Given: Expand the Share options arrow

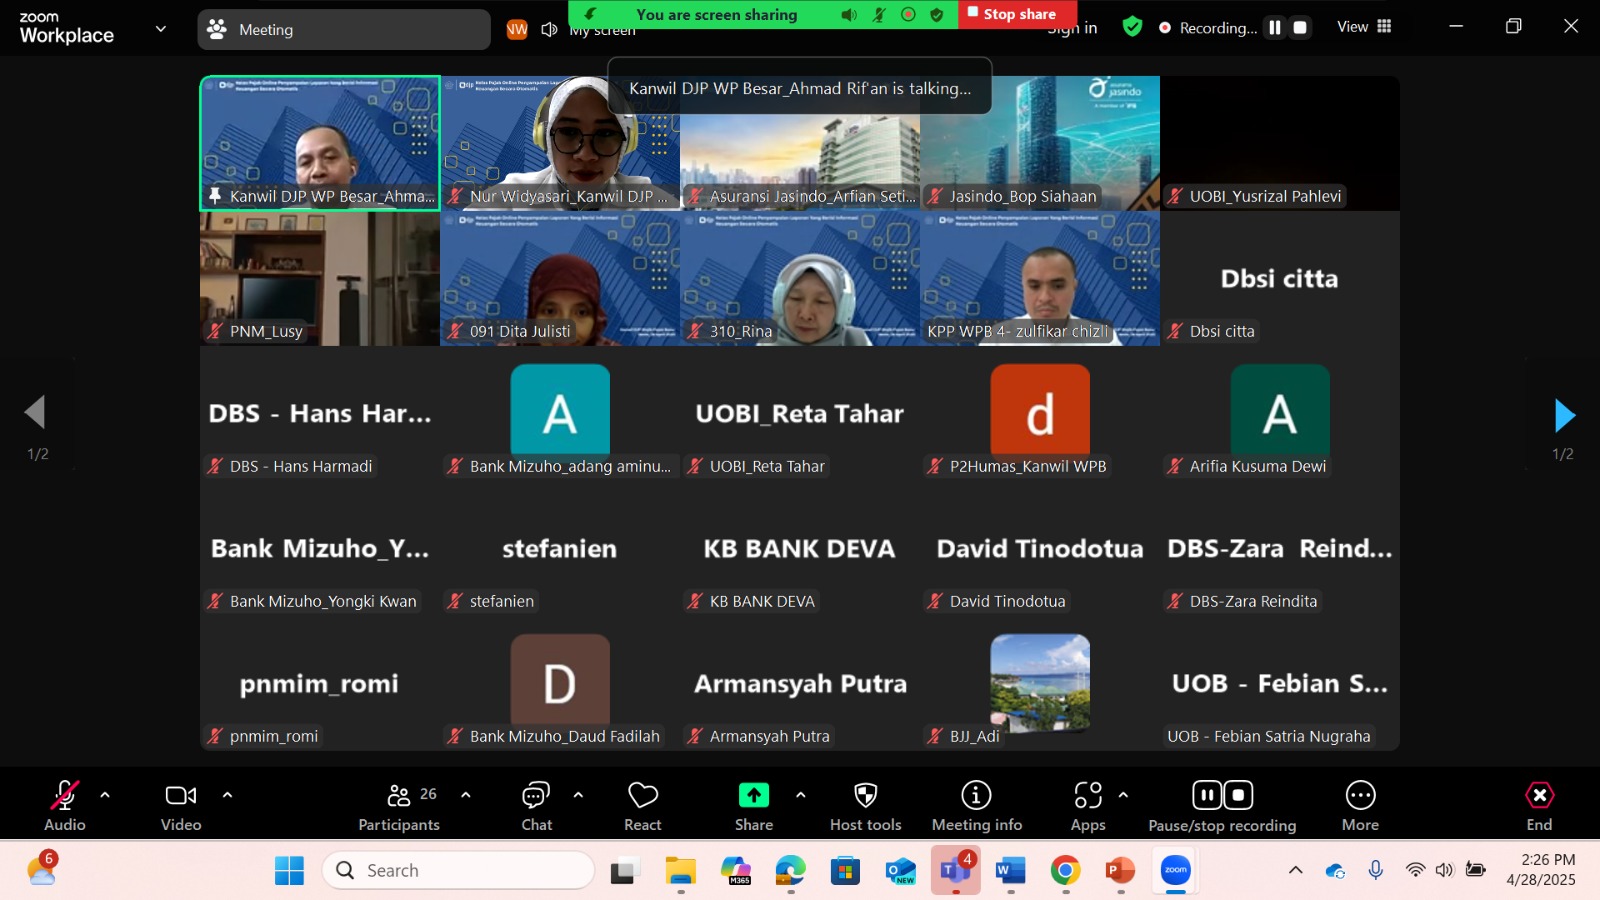Looking at the screenshot, I should click(800, 795).
